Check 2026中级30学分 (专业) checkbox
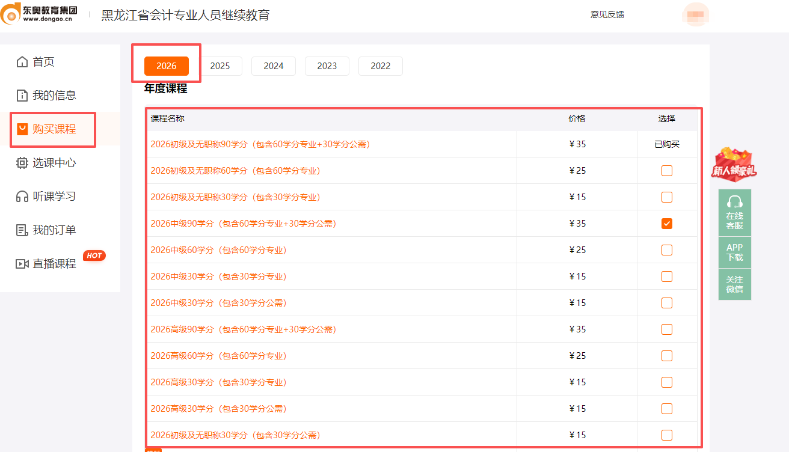Screen dimensions: 789x452 pyautogui.click(x=667, y=276)
